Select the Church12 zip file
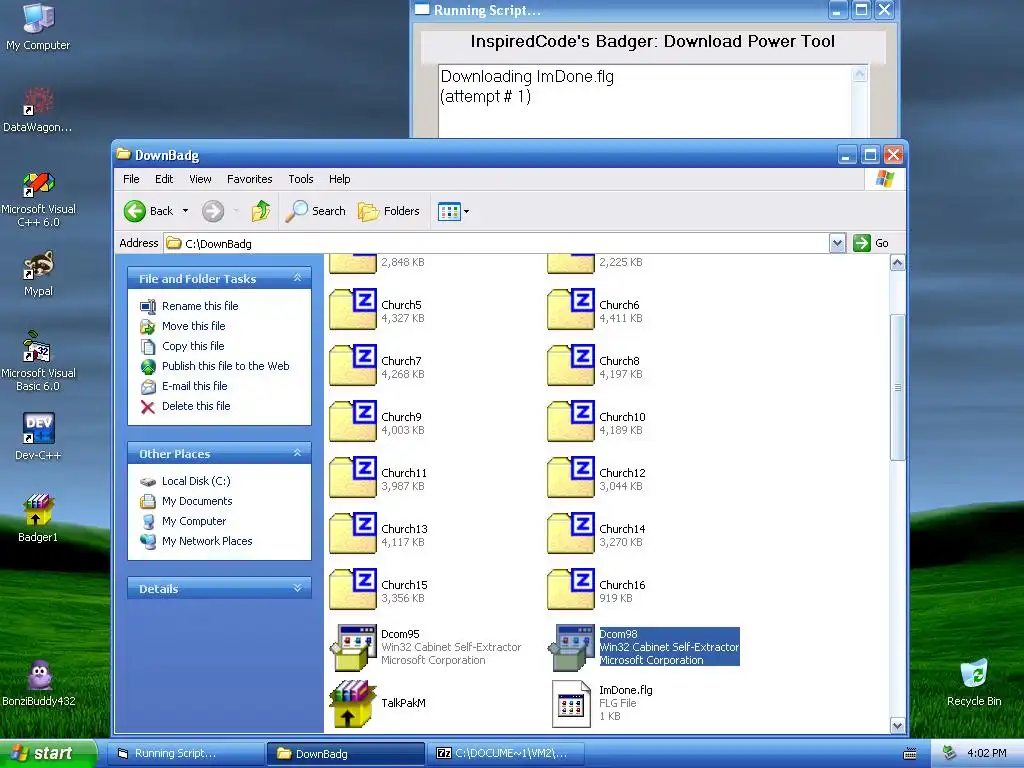The width and height of the screenshot is (1024, 768). pos(571,478)
